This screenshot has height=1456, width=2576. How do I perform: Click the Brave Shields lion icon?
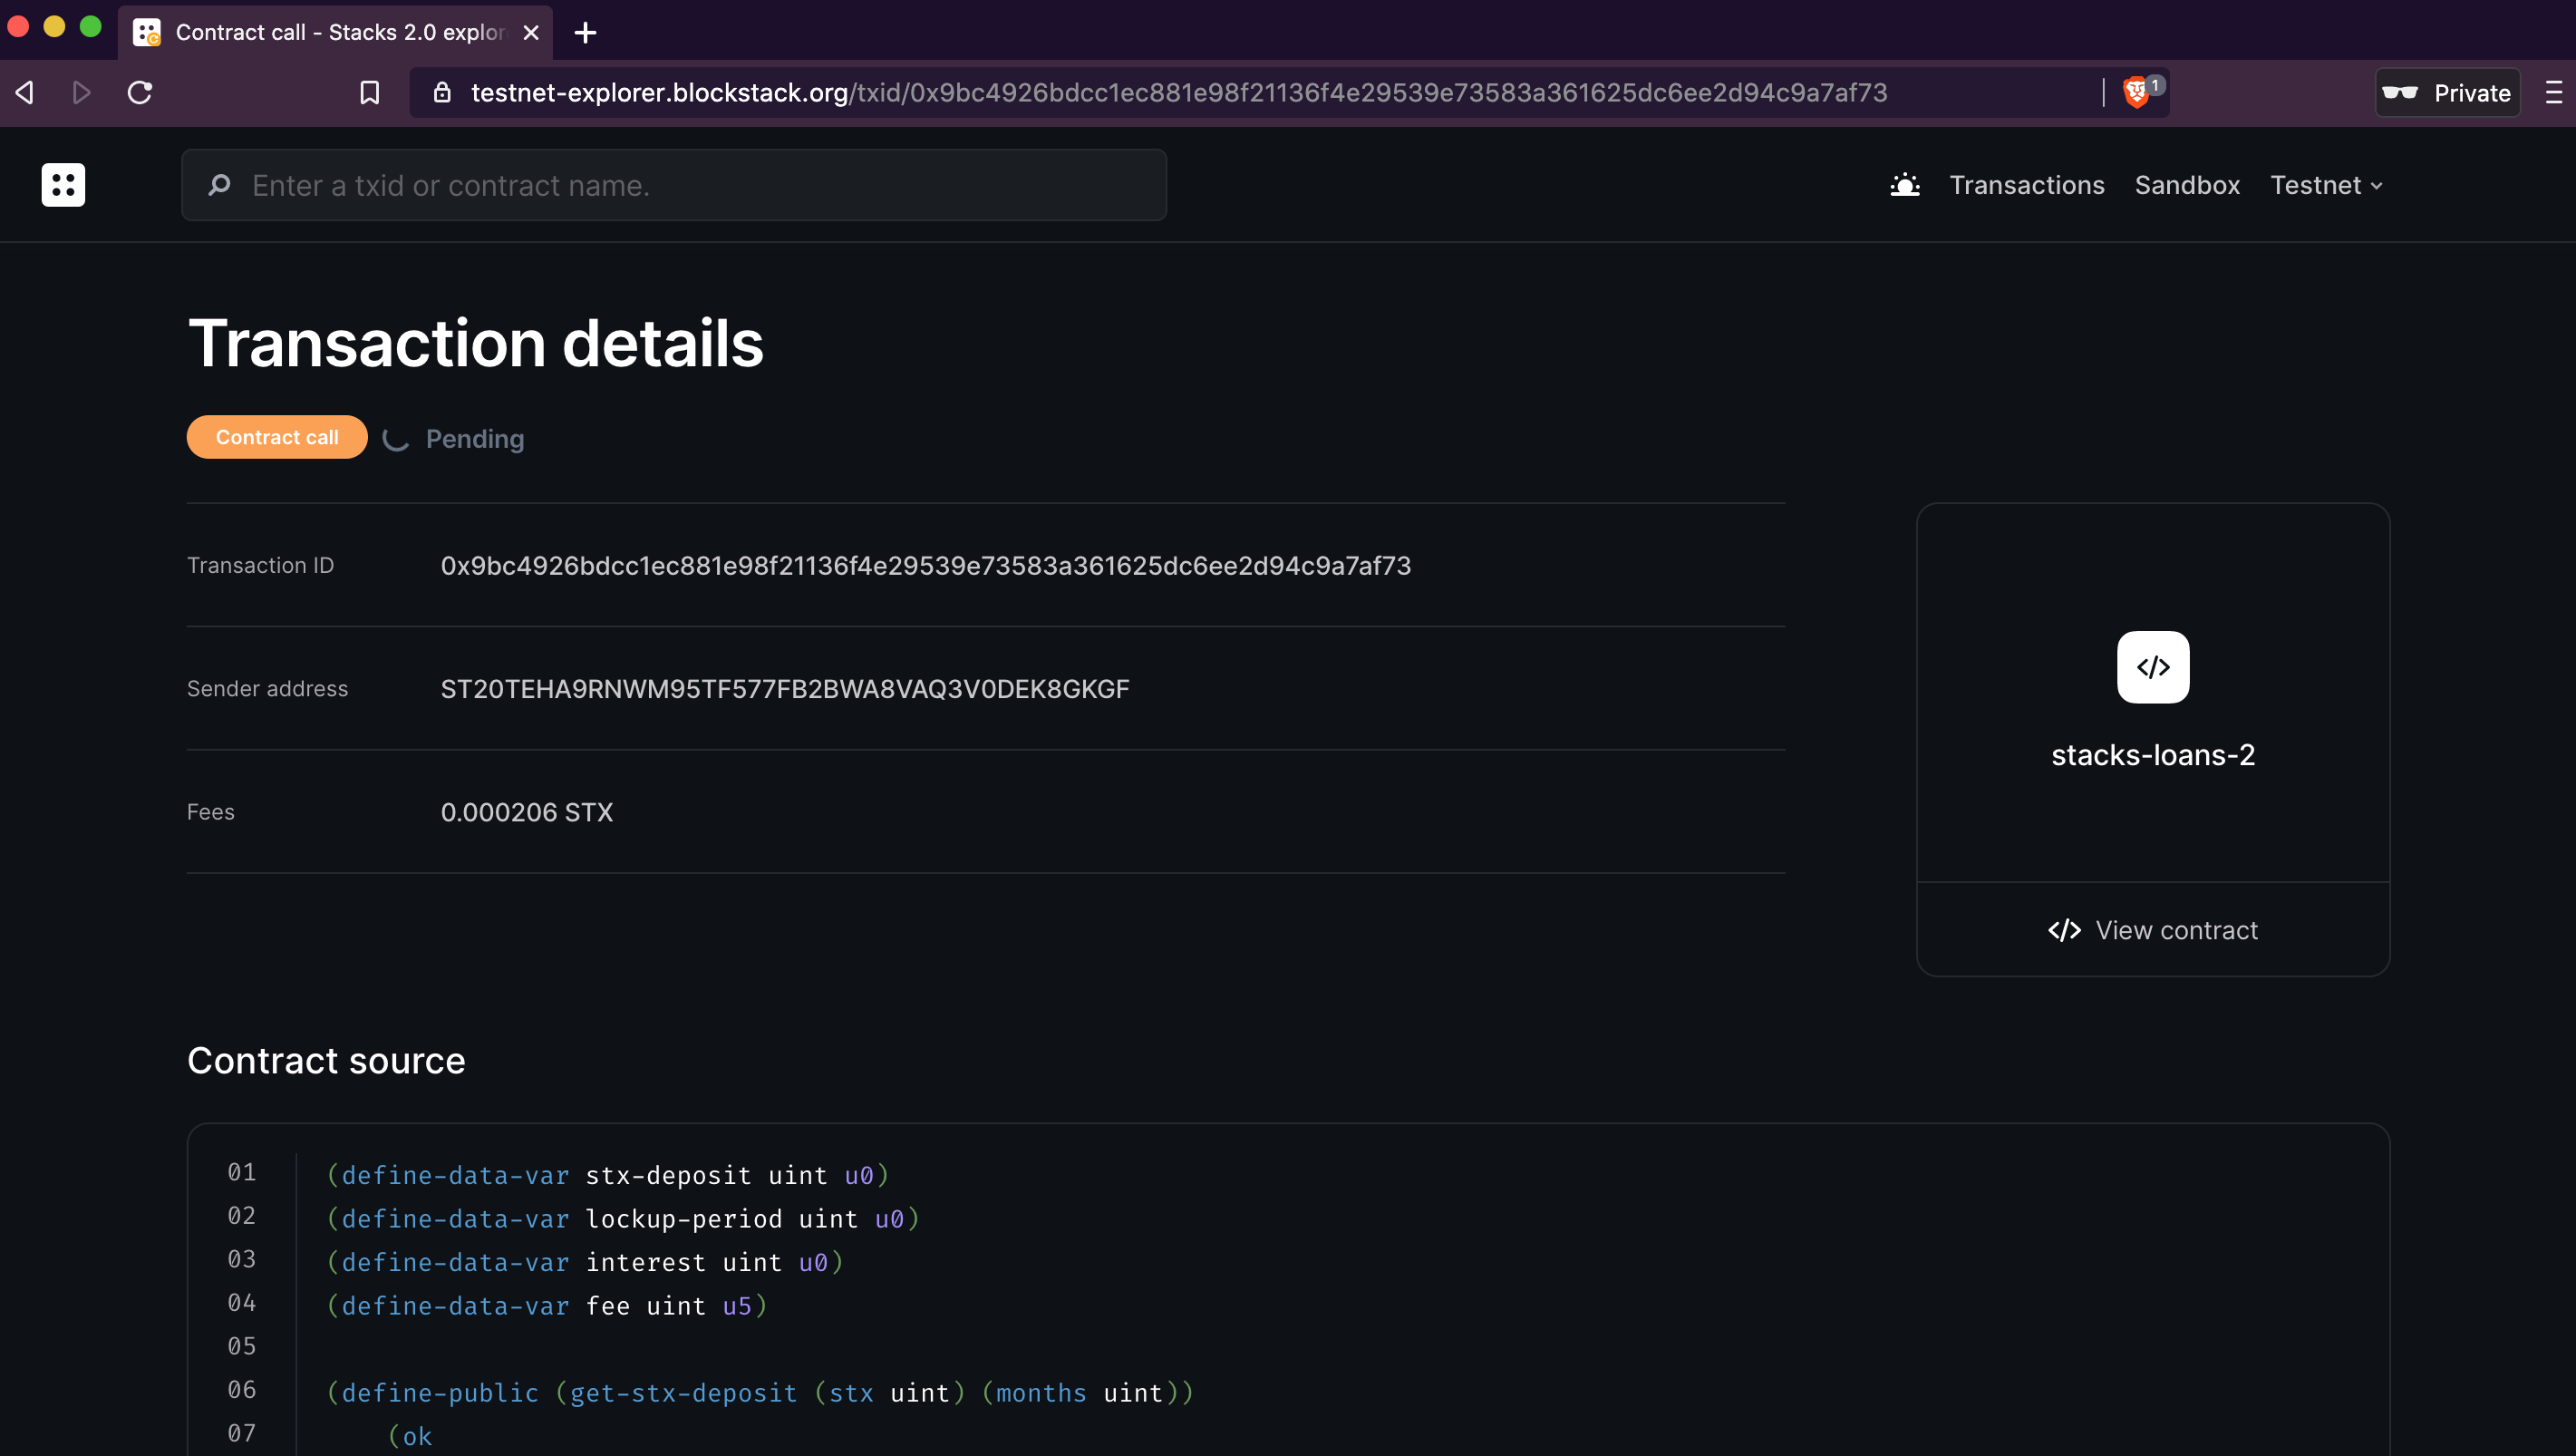click(2135, 92)
